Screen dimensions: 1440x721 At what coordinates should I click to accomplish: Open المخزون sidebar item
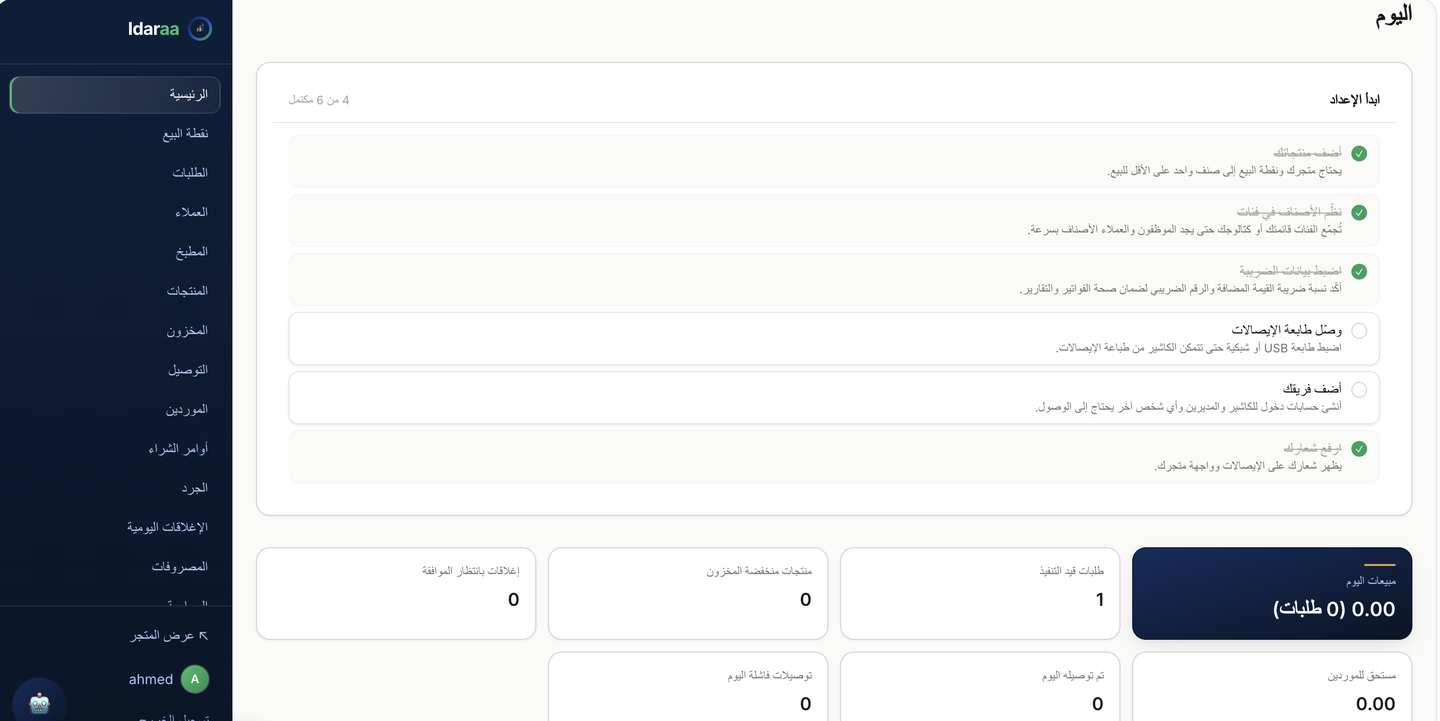[x=115, y=331]
